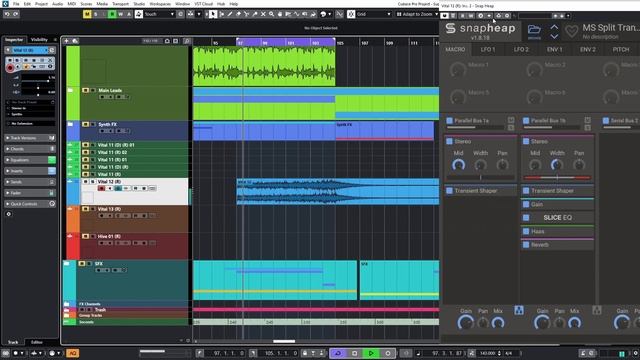
Task: Select the Zoom magnifier tool in toolbar
Action: [271, 14]
